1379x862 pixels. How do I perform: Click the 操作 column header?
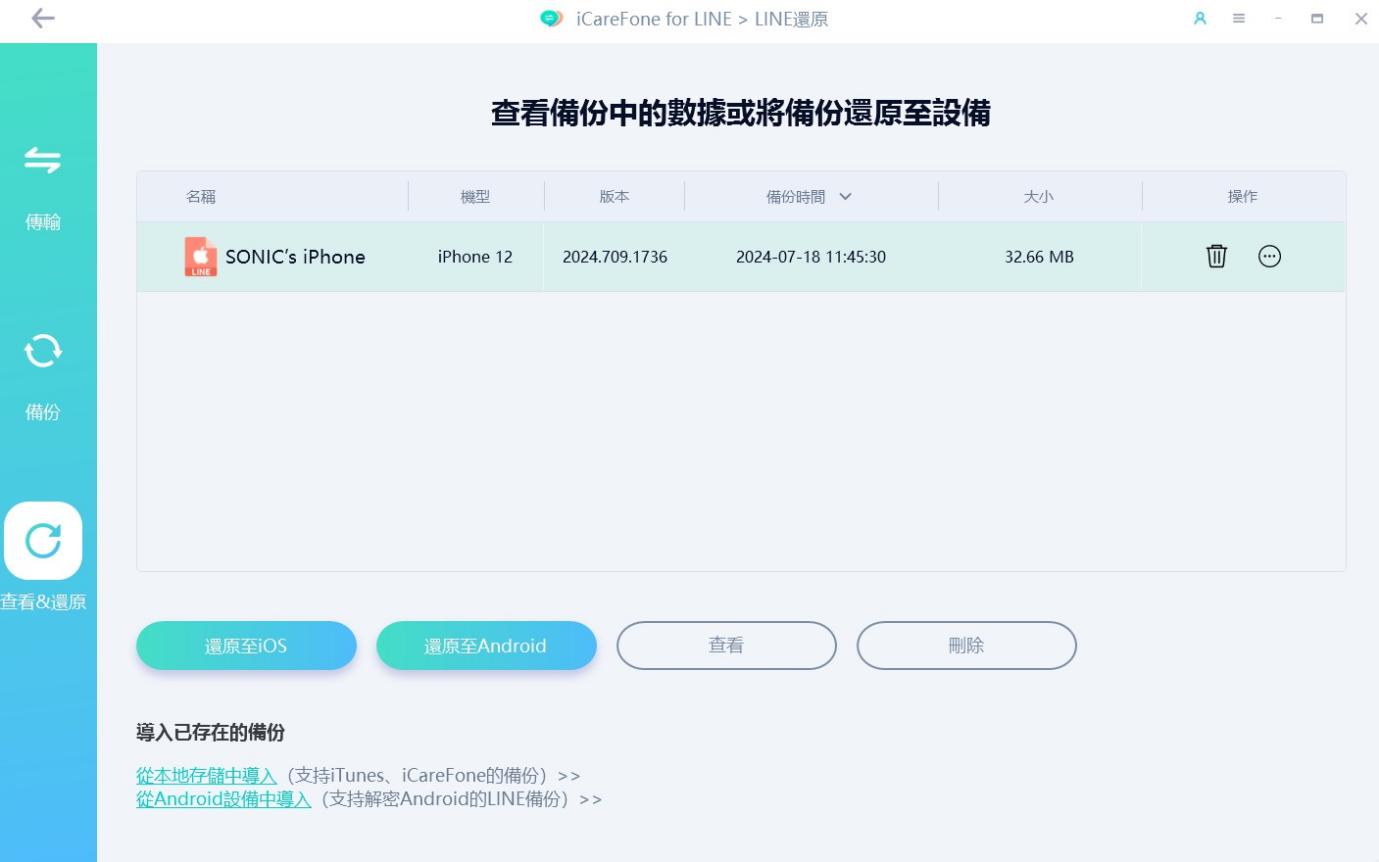tap(1243, 197)
